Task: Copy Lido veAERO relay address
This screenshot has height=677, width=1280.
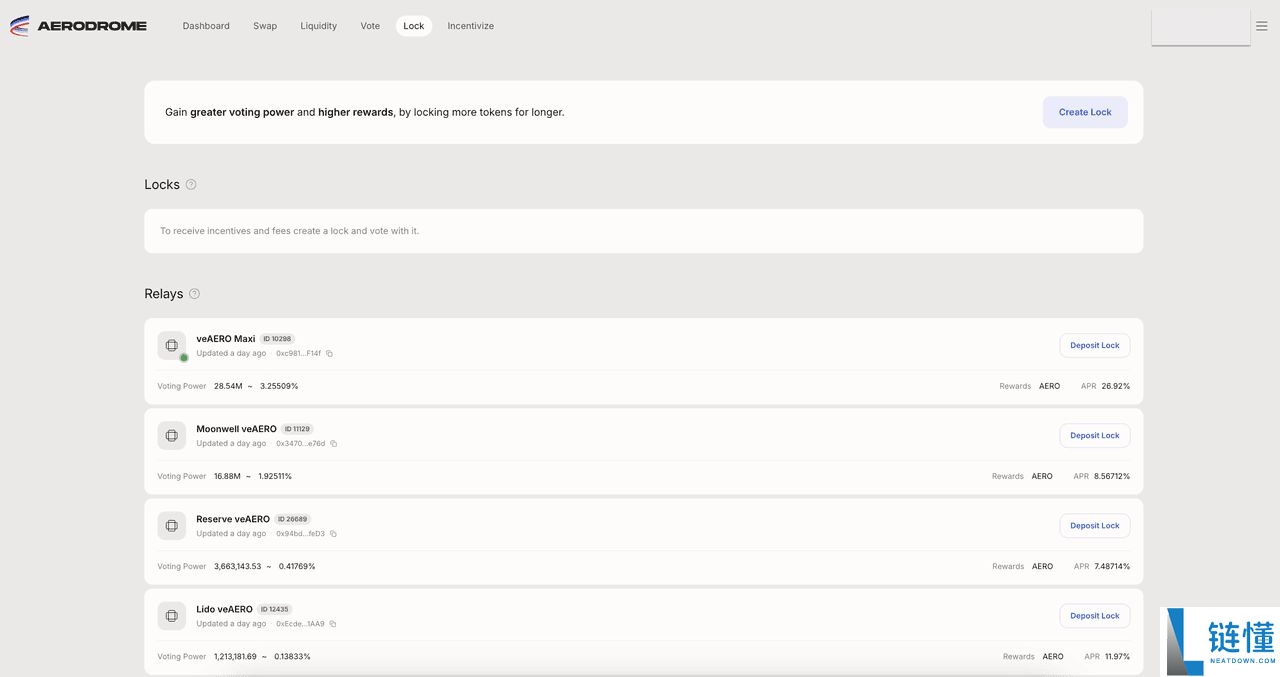Action: 333,624
